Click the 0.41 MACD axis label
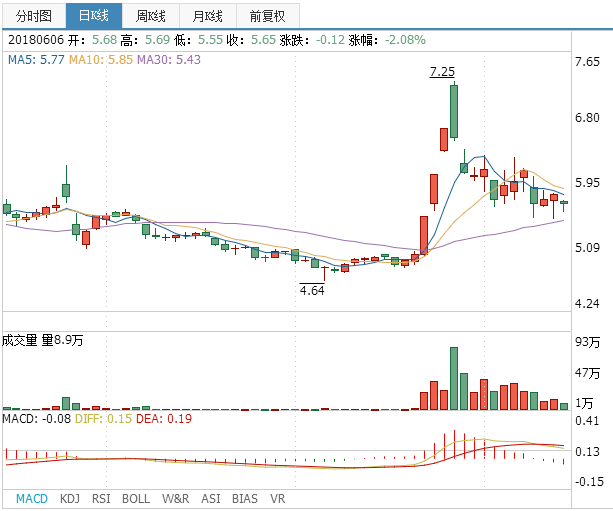The height and width of the screenshot is (511, 613). (587, 421)
